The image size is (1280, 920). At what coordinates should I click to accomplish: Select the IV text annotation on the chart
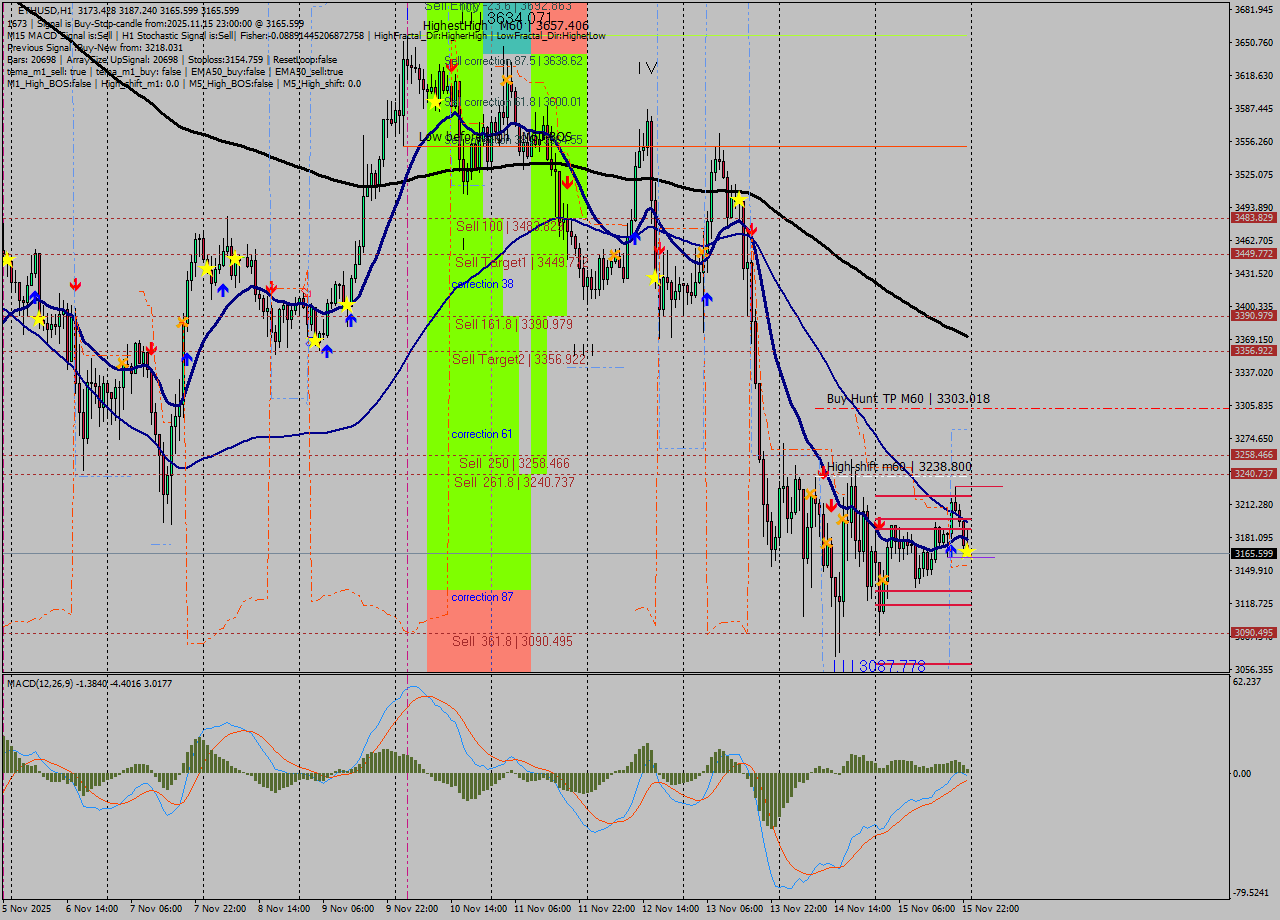(646, 66)
